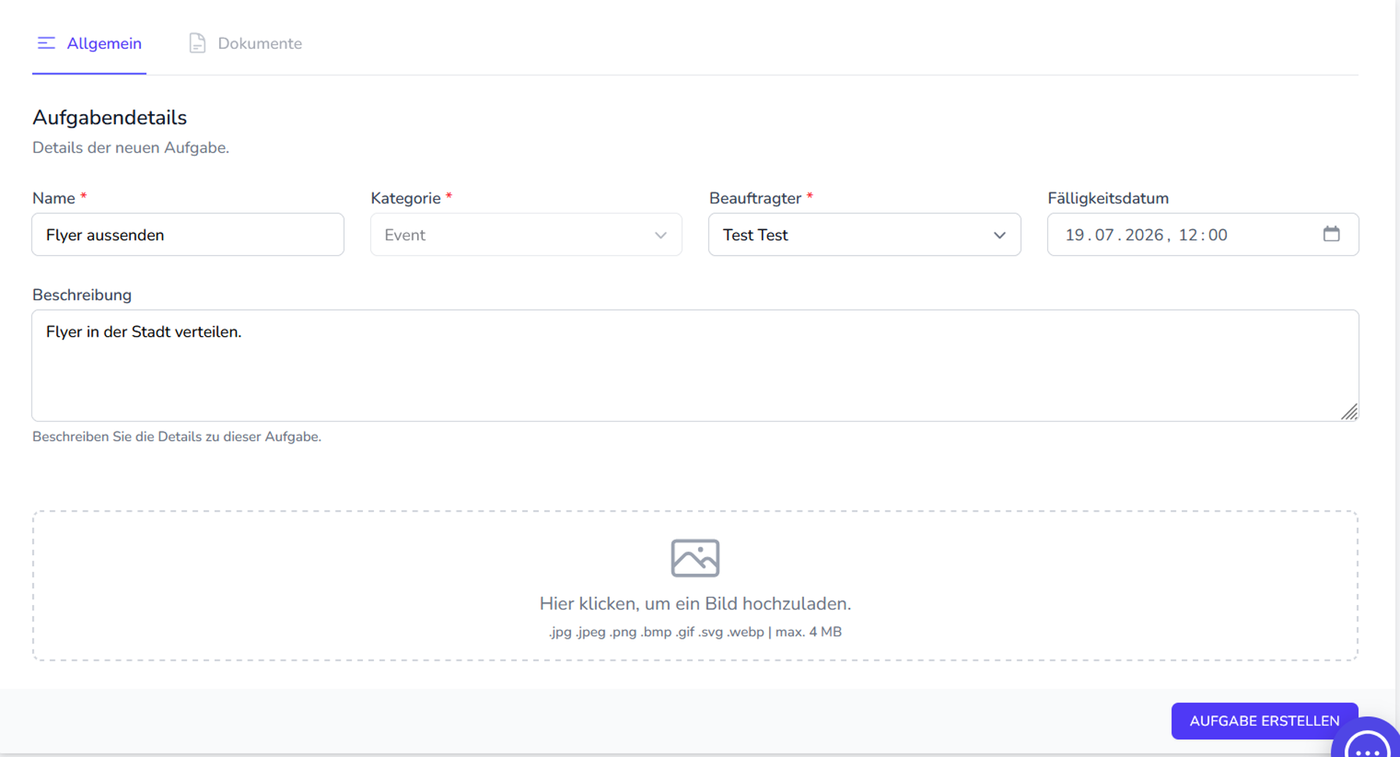Viewport: 1400px width, 757px height.
Task: Switch to the Allgemein tab
Action: (89, 44)
